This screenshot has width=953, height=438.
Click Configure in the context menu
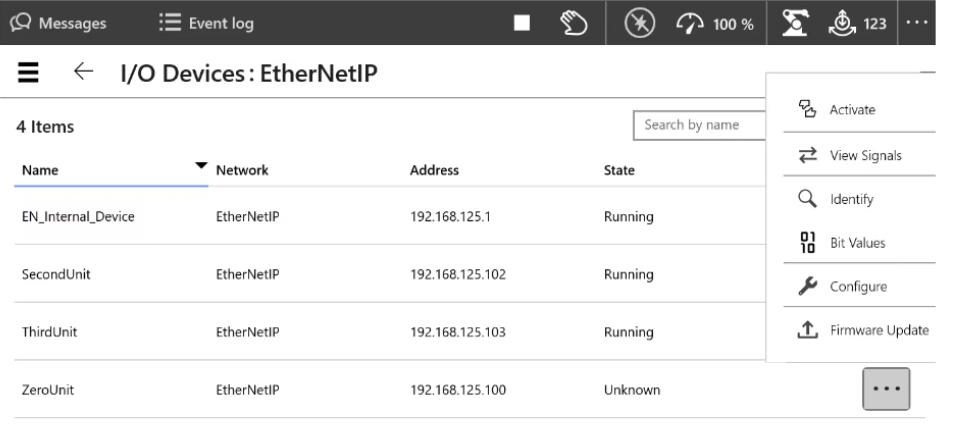click(851, 287)
